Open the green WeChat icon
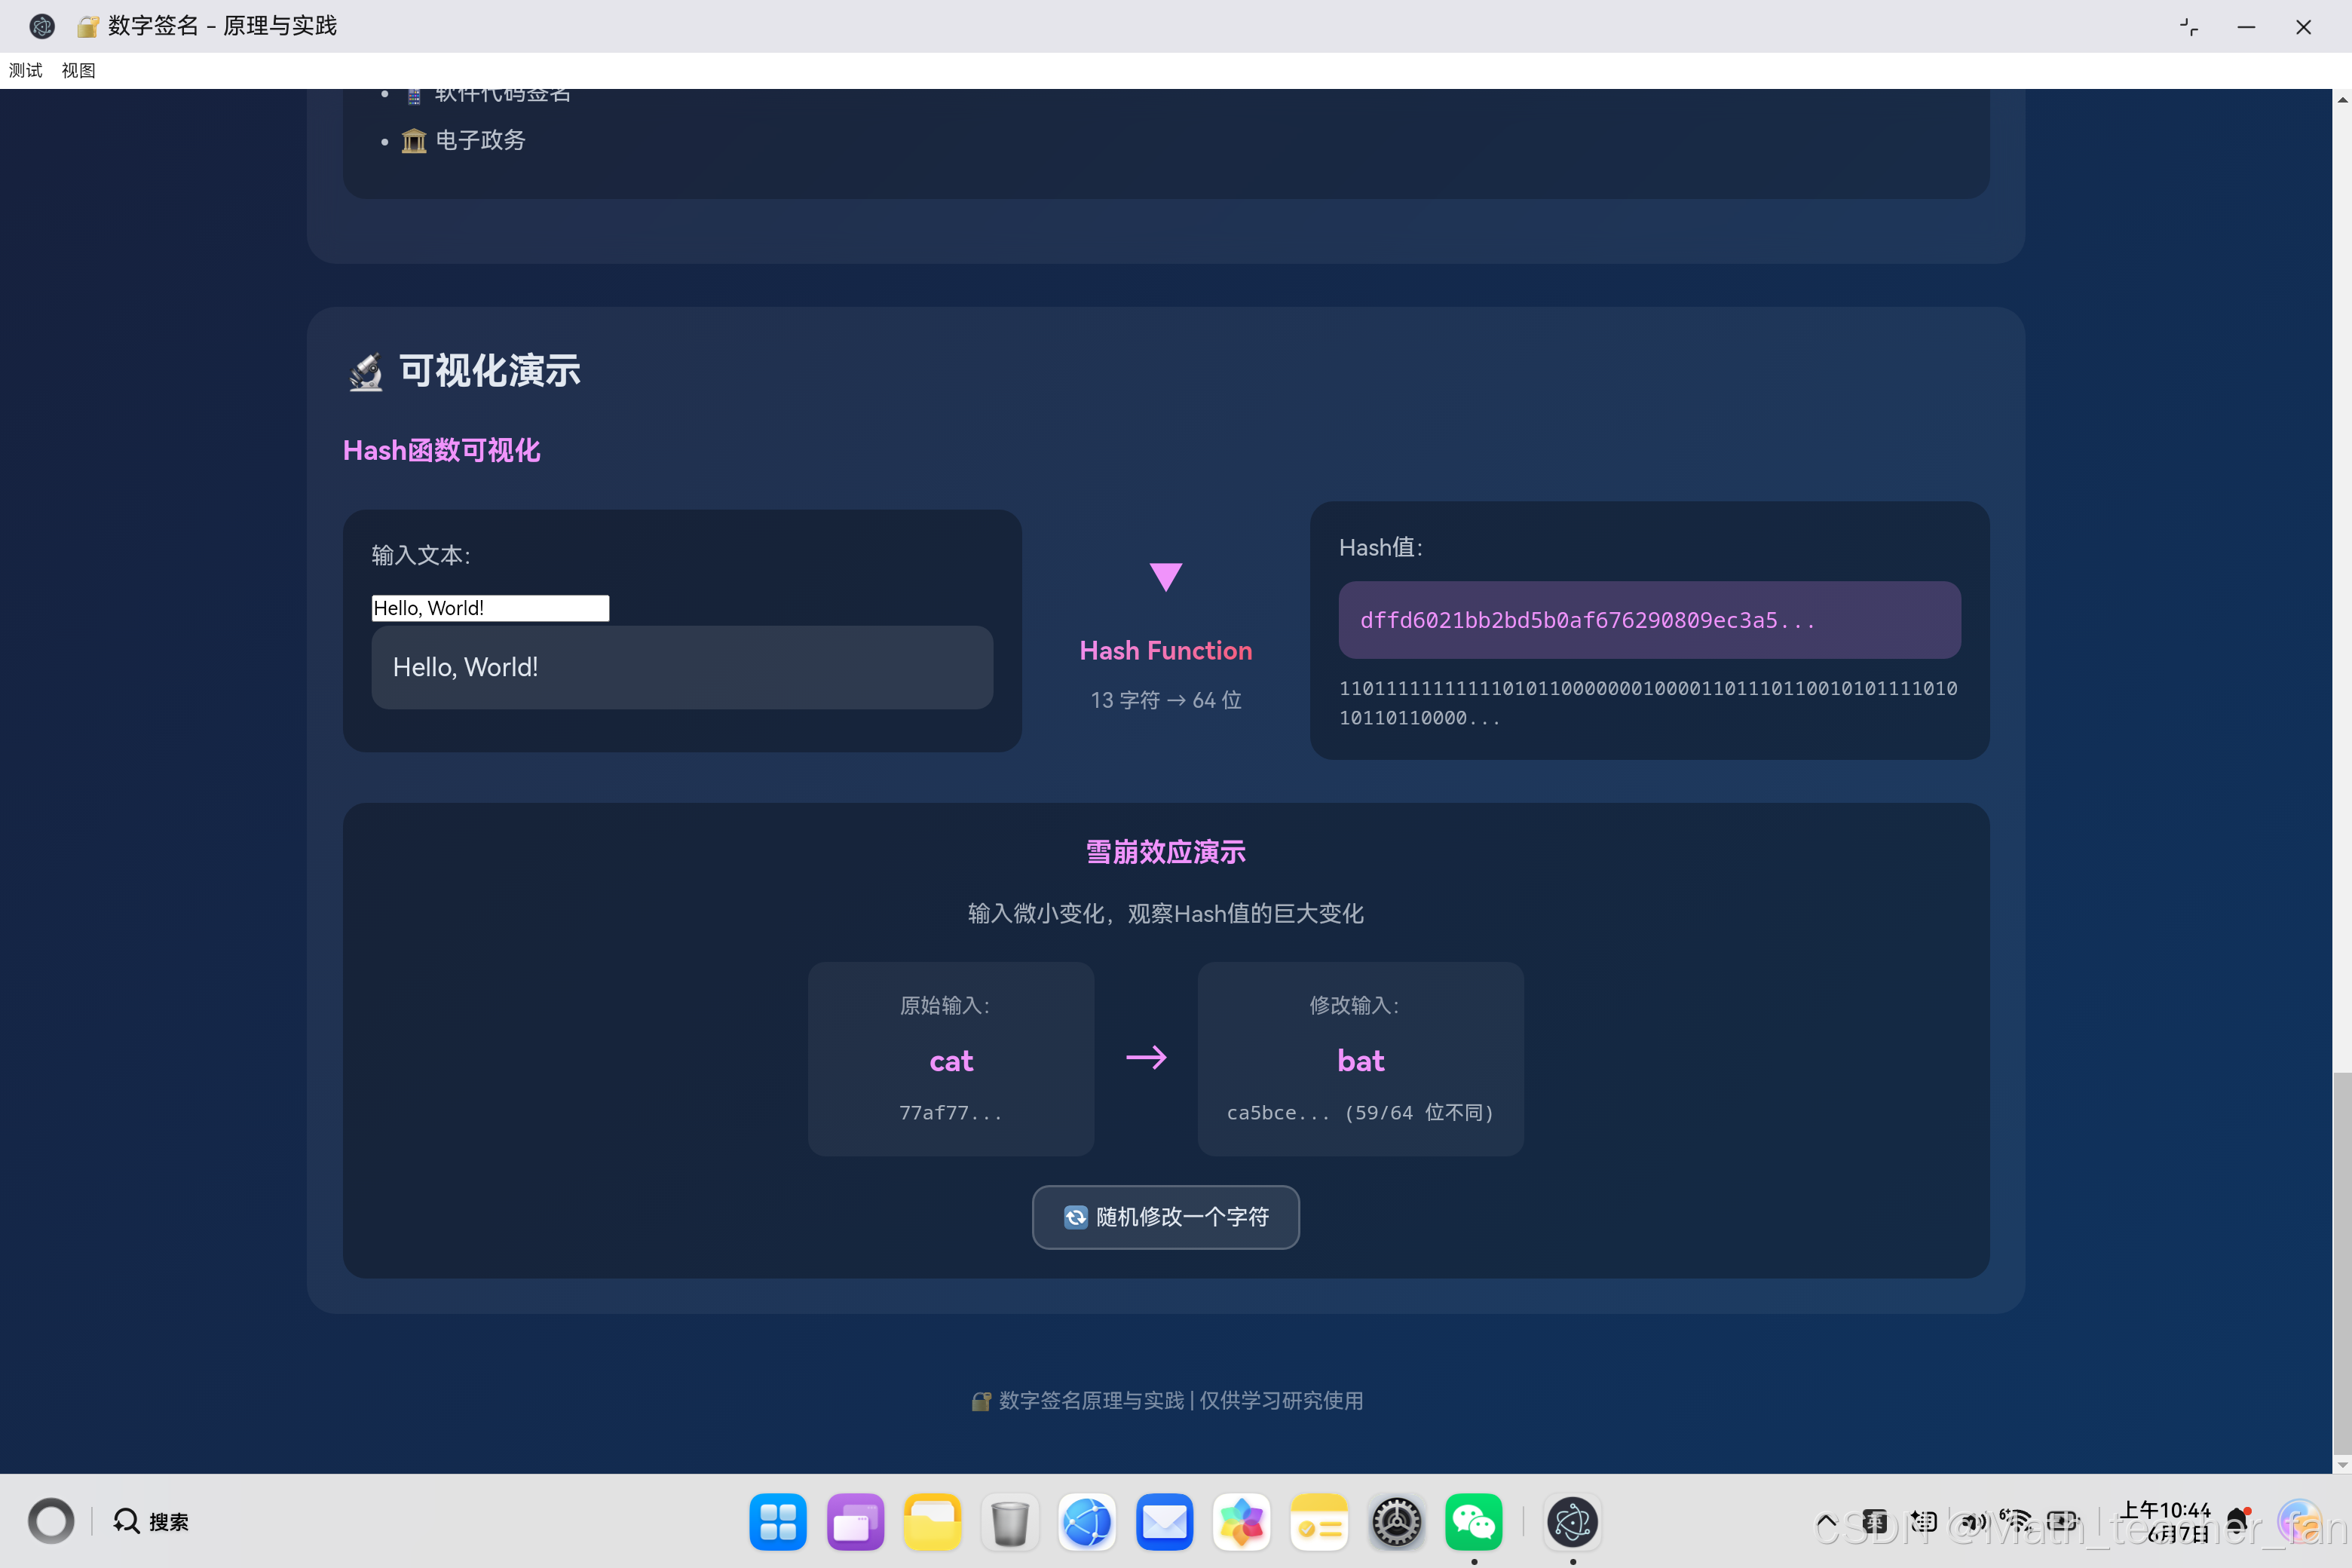 tap(1474, 1522)
